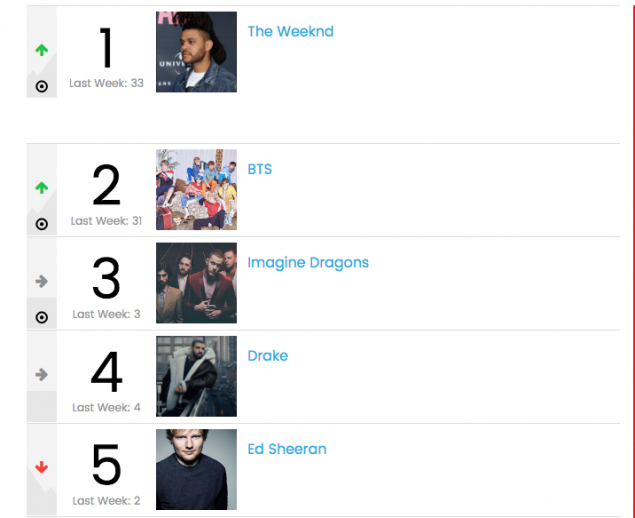The width and height of the screenshot is (635, 518).
Task: Open The Weeknd artist link
Action: [x=290, y=32]
